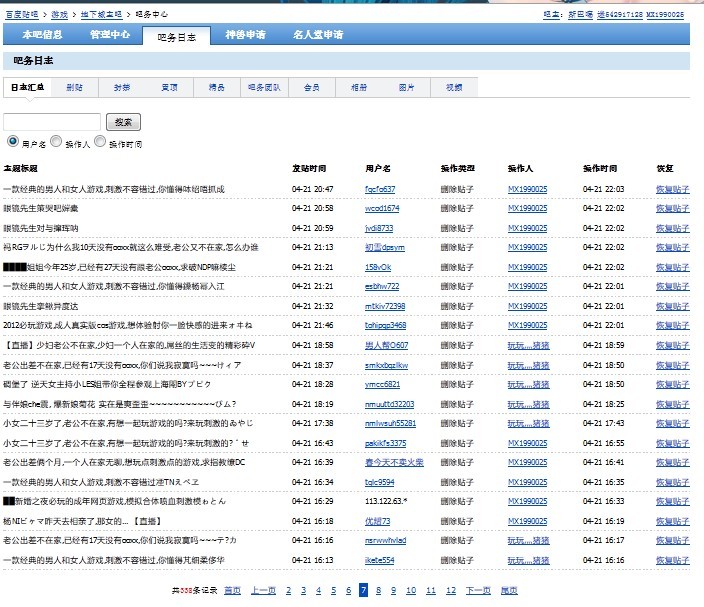The height and width of the screenshot is (607, 704).
Task: Select the 封禁 sub-tab
Action: coord(122,87)
